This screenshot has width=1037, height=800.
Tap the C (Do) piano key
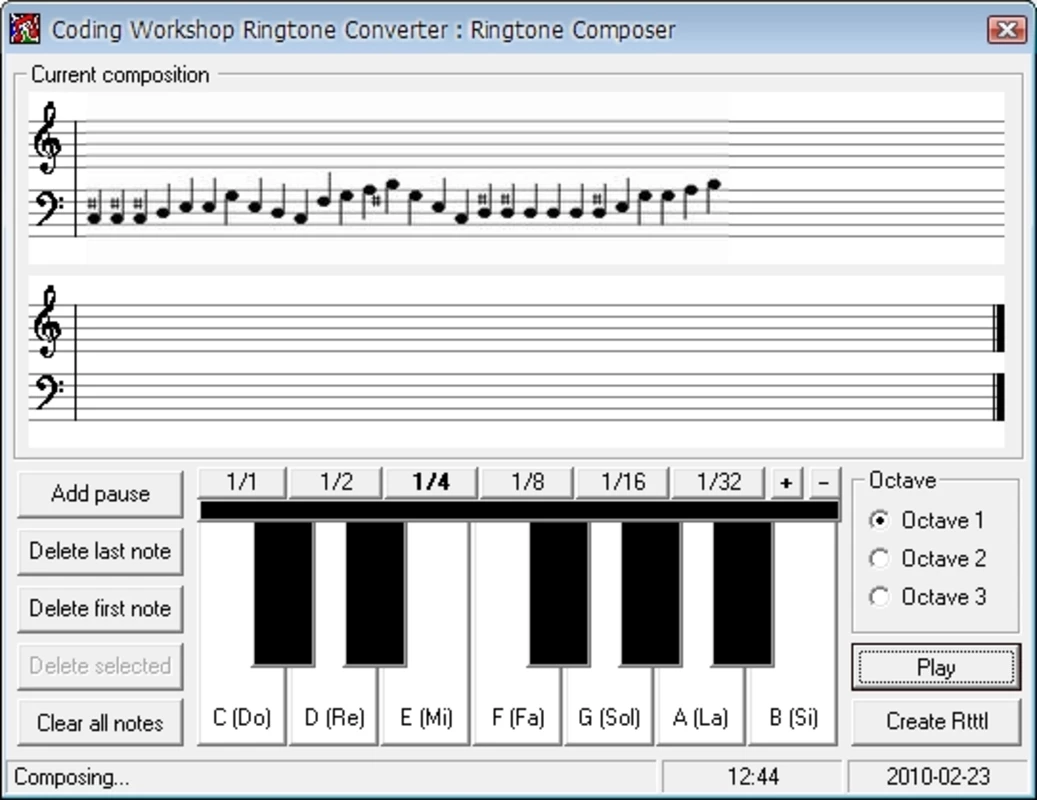242,707
